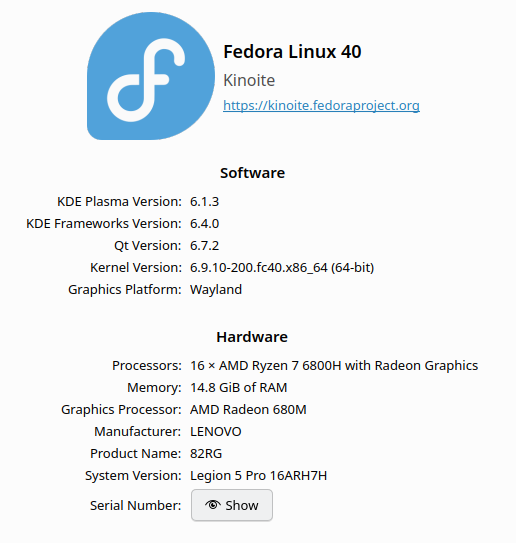516x543 pixels.
Task: Open the kinoite.fedoraproject.org link
Action: tap(321, 105)
